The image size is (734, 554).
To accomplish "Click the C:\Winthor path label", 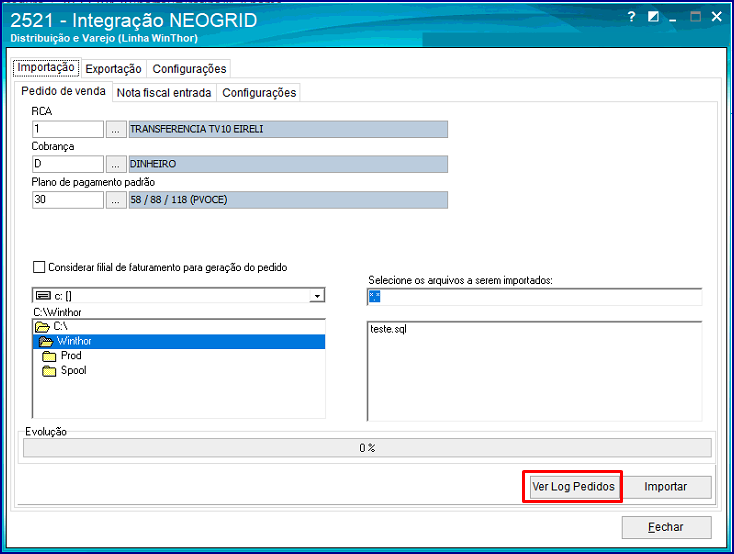I will pyautogui.click(x=57, y=312).
